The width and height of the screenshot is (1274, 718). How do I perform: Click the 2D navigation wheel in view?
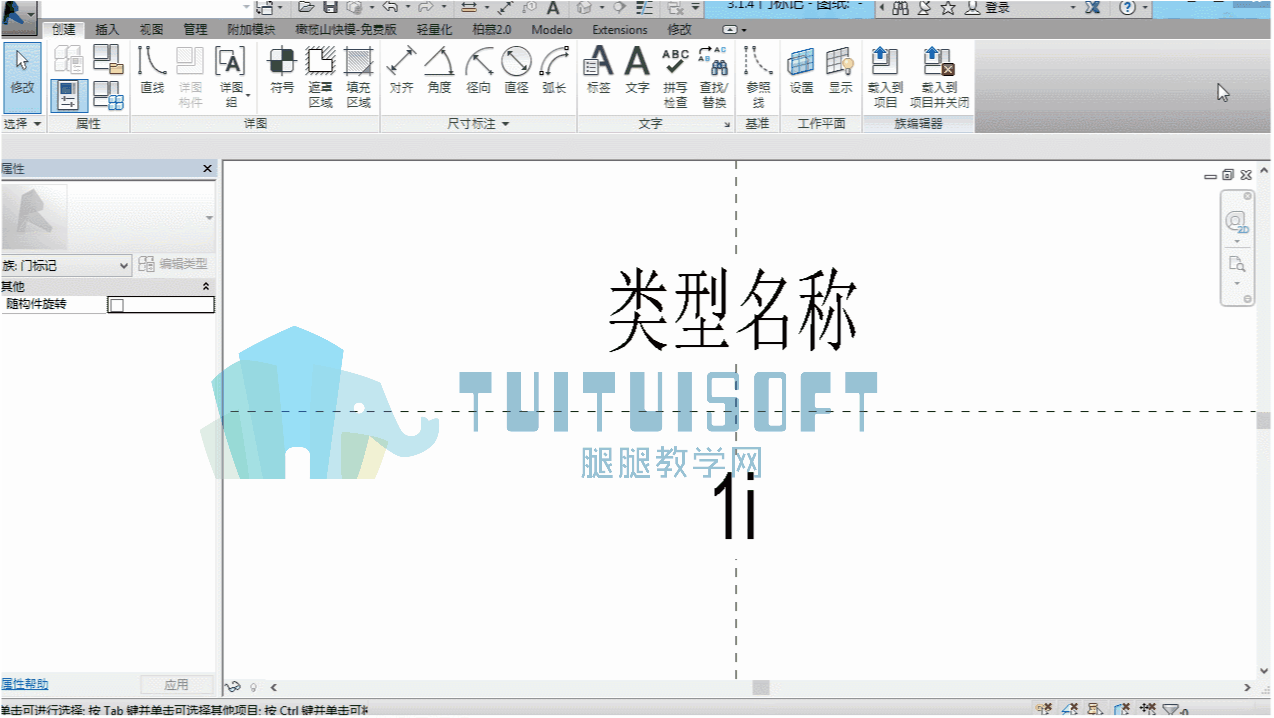click(x=1237, y=221)
